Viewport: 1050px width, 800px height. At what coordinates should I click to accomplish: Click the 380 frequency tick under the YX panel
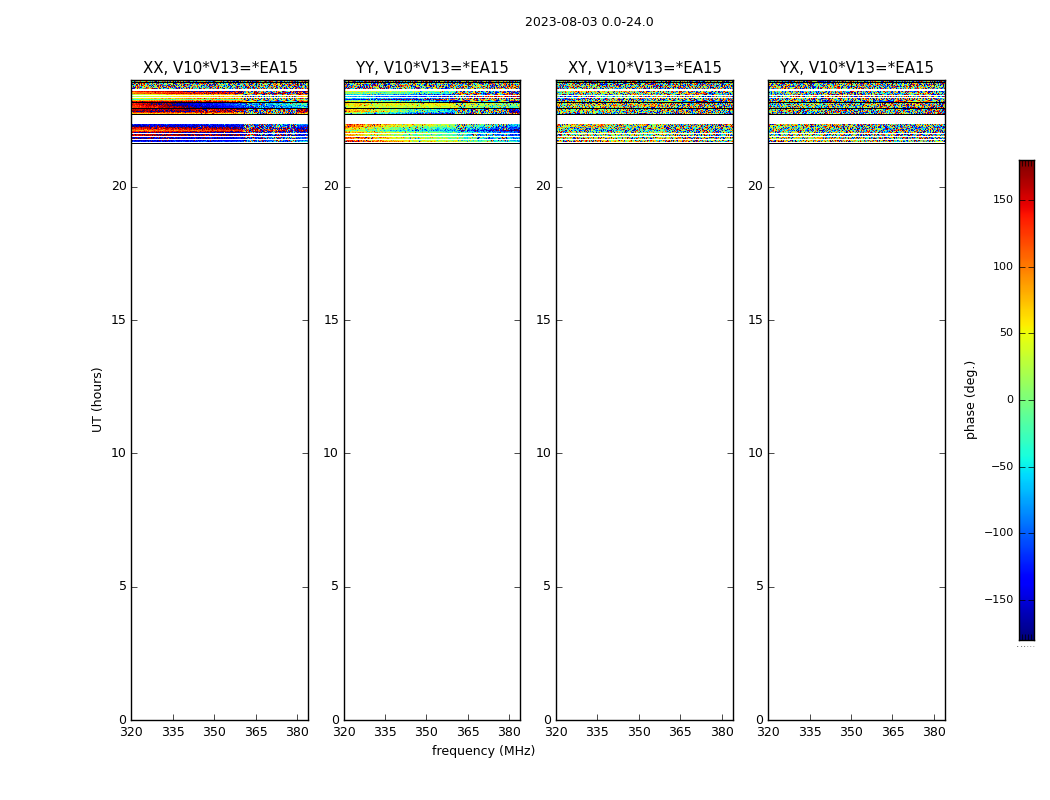pos(934,732)
